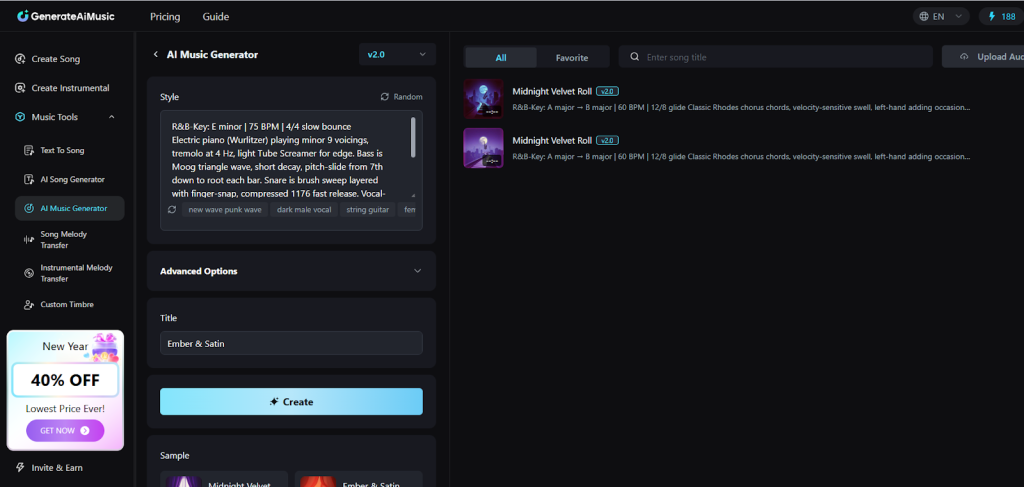Click the Random style icon
This screenshot has height=487, width=1024.
pos(385,97)
